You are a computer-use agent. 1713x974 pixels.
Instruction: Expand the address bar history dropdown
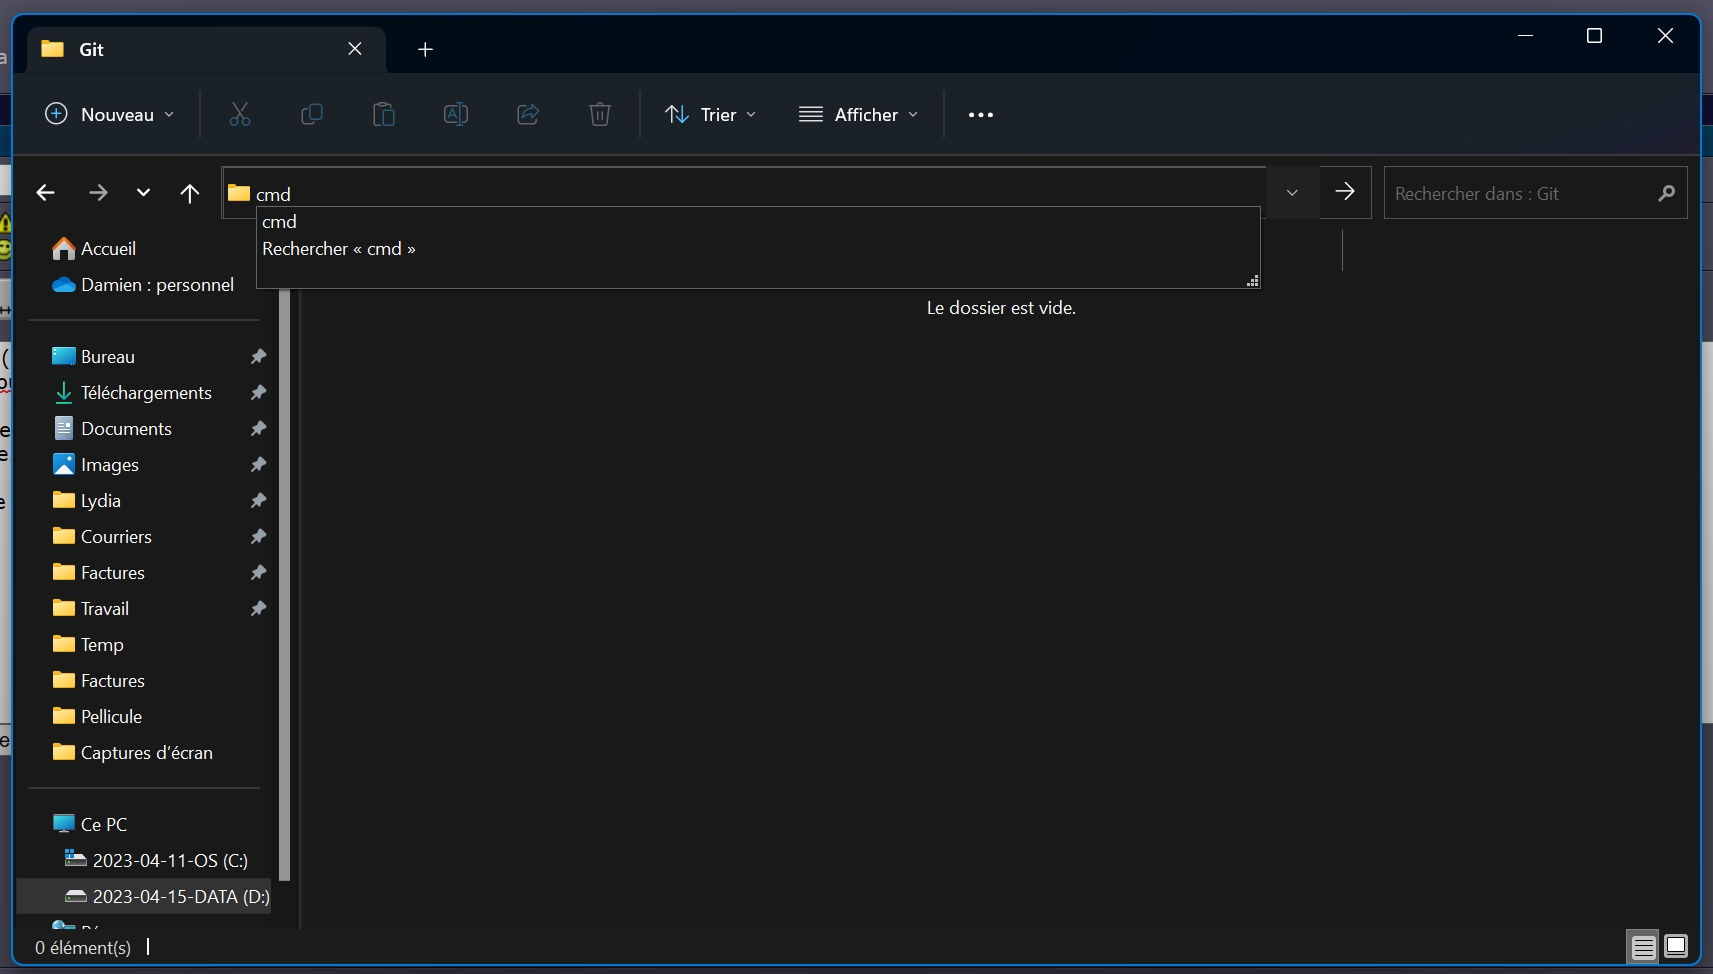point(1292,193)
